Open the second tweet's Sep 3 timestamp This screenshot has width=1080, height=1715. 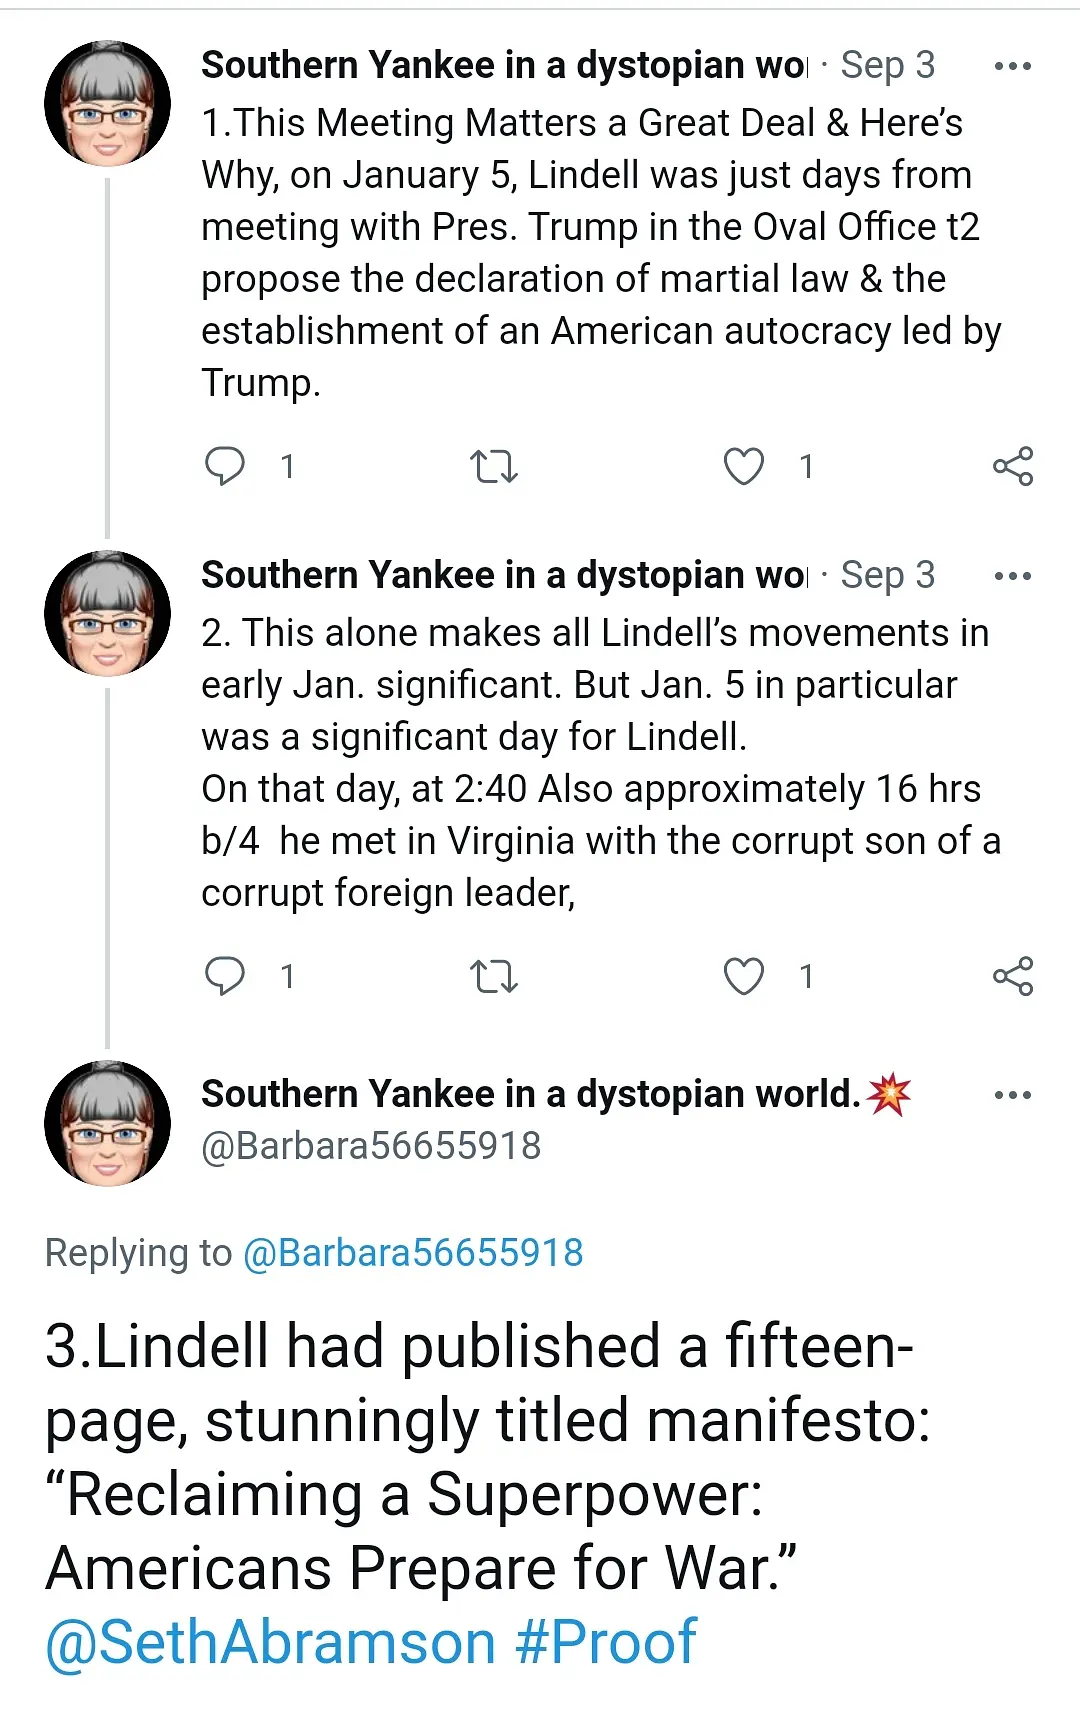pyautogui.click(x=887, y=575)
